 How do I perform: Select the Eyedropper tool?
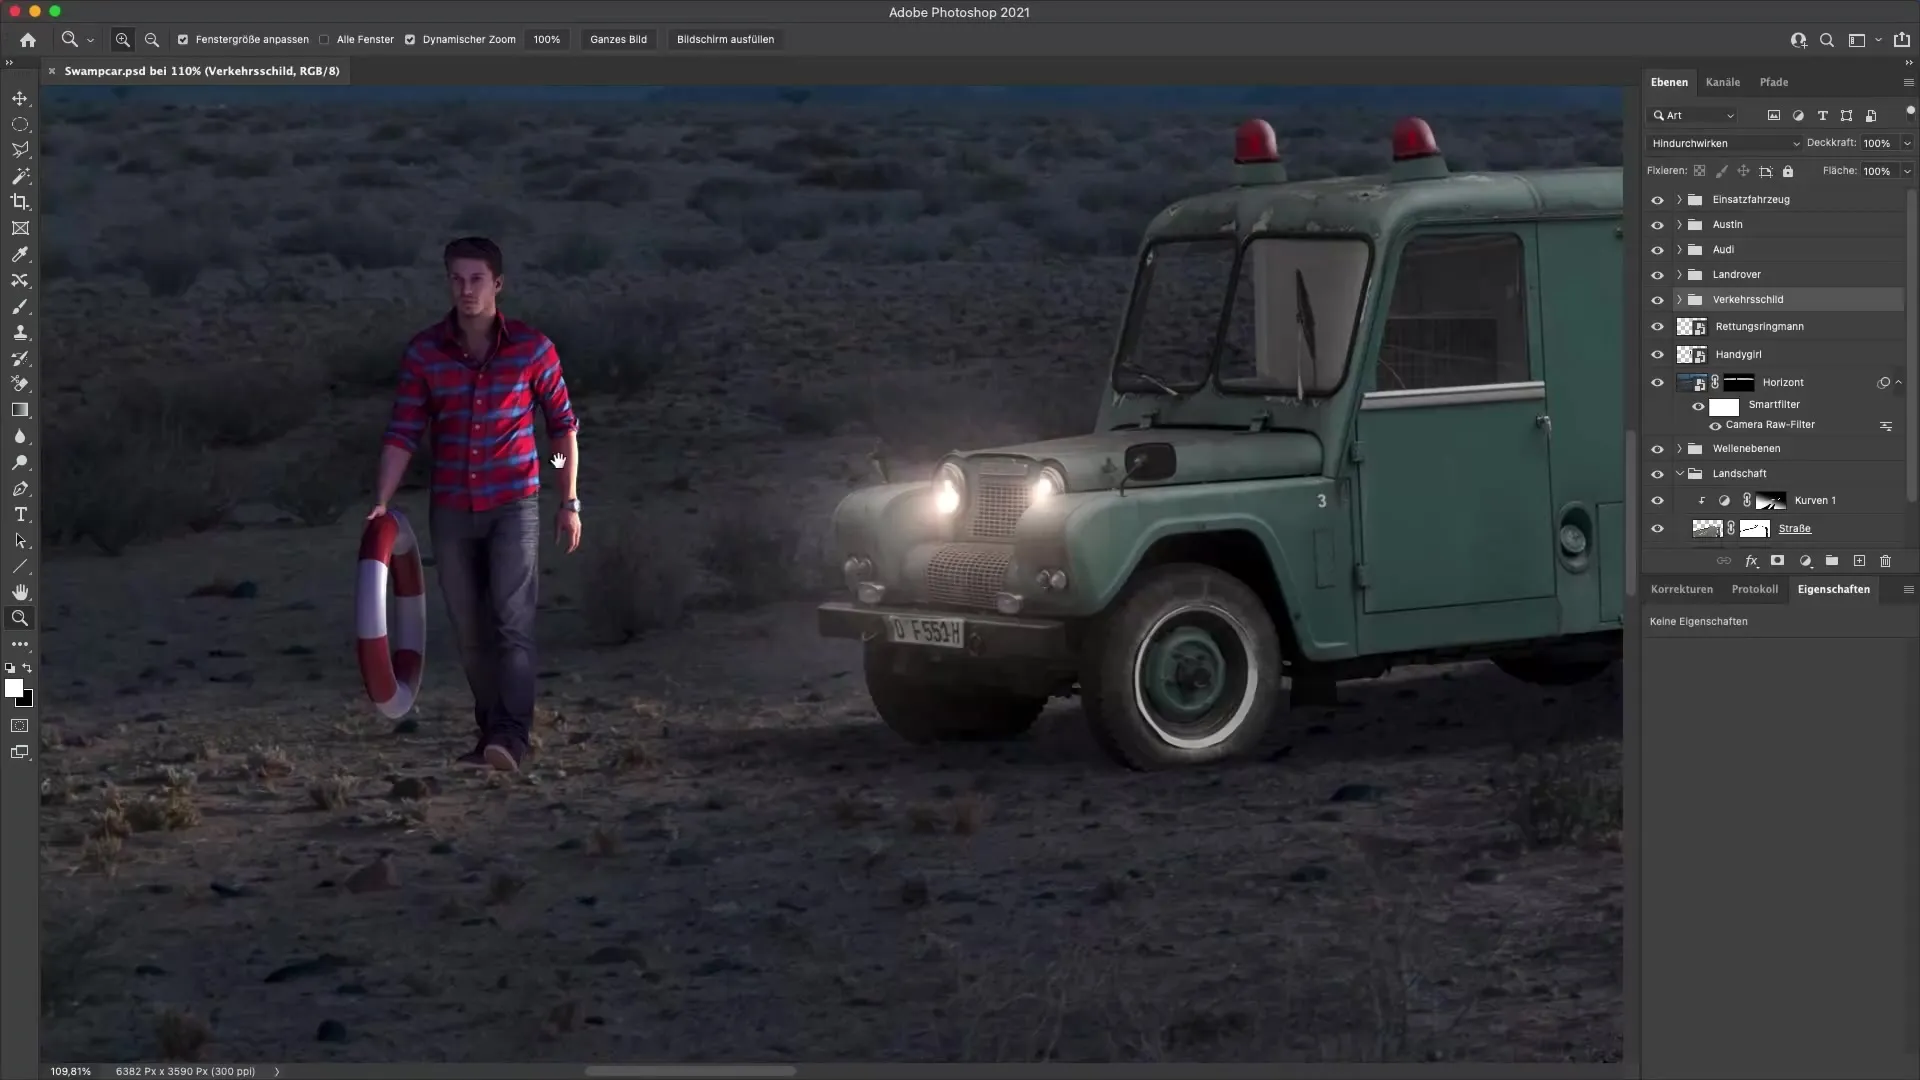pyautogui.click(x=20, y=255)
